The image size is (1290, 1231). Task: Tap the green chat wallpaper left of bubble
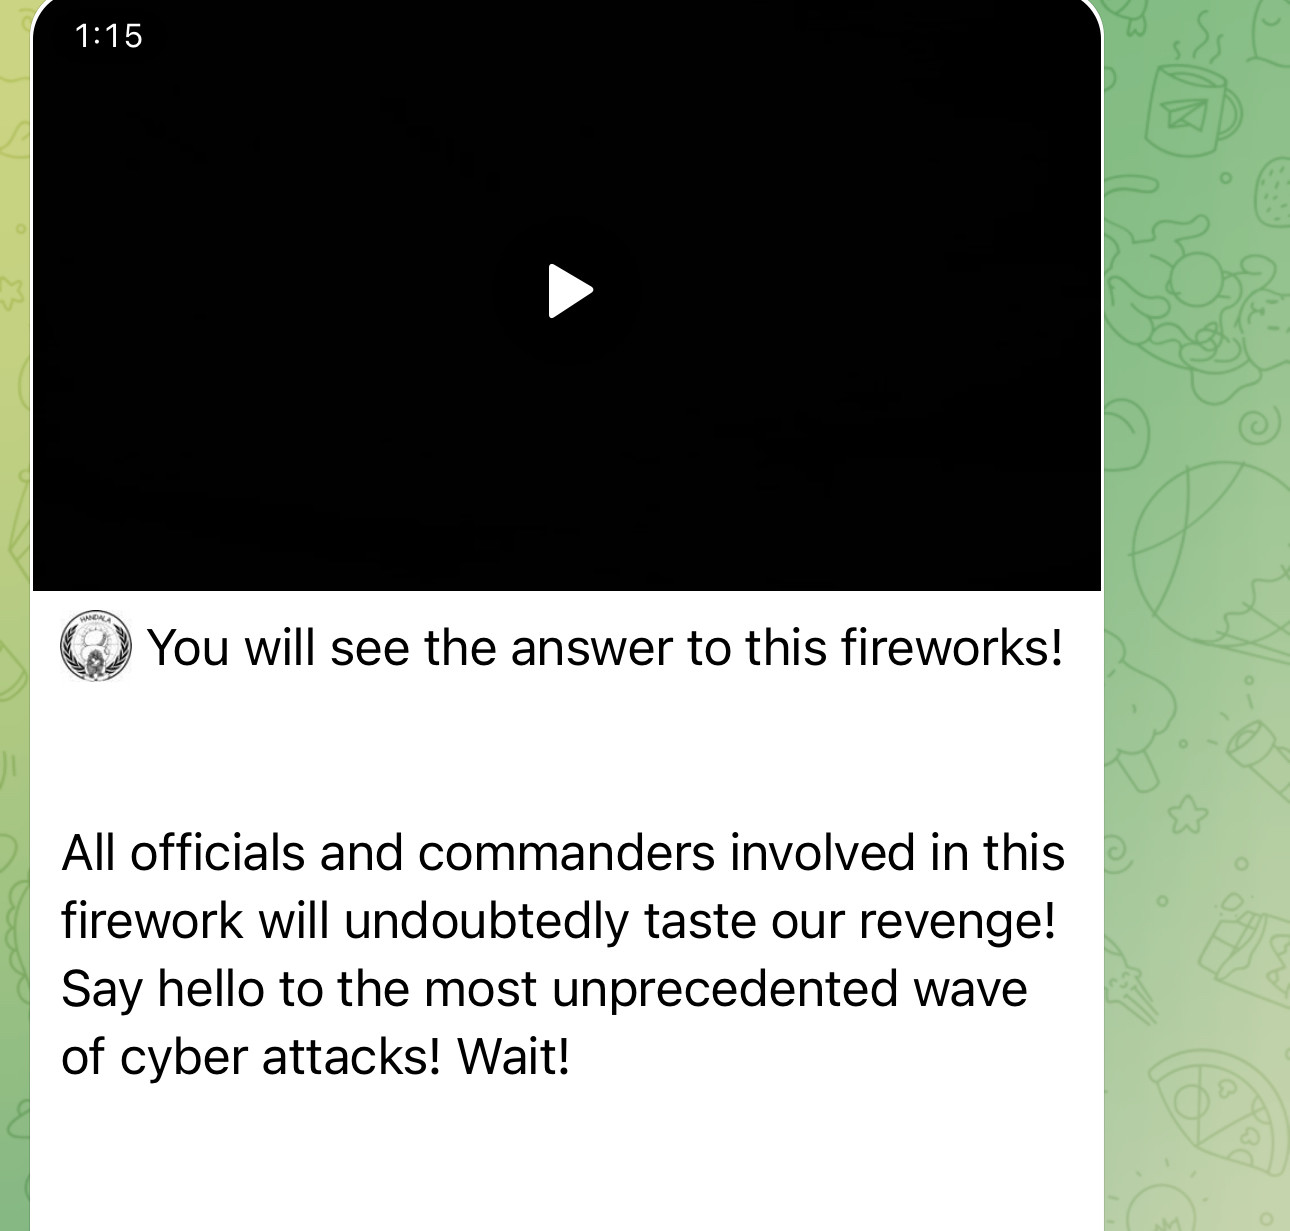[x=14, y=600]
